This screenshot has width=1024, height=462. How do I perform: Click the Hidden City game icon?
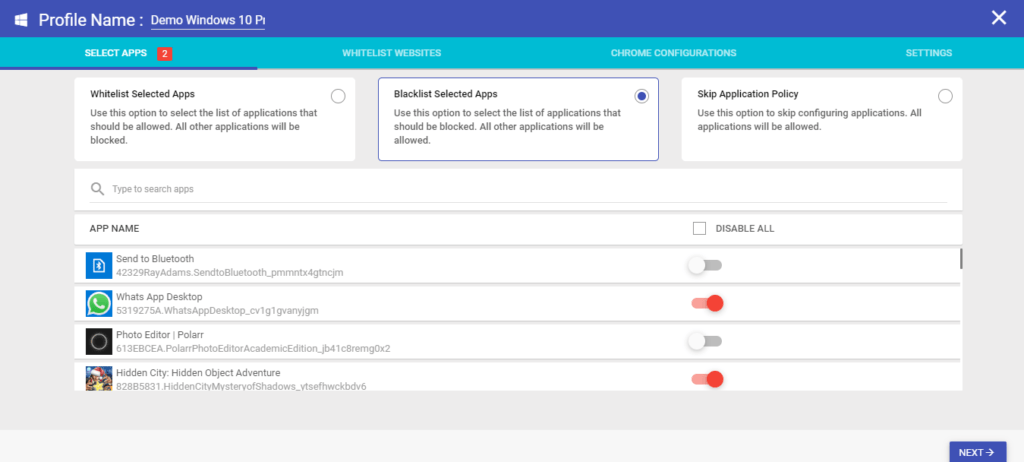coord(99,378)
